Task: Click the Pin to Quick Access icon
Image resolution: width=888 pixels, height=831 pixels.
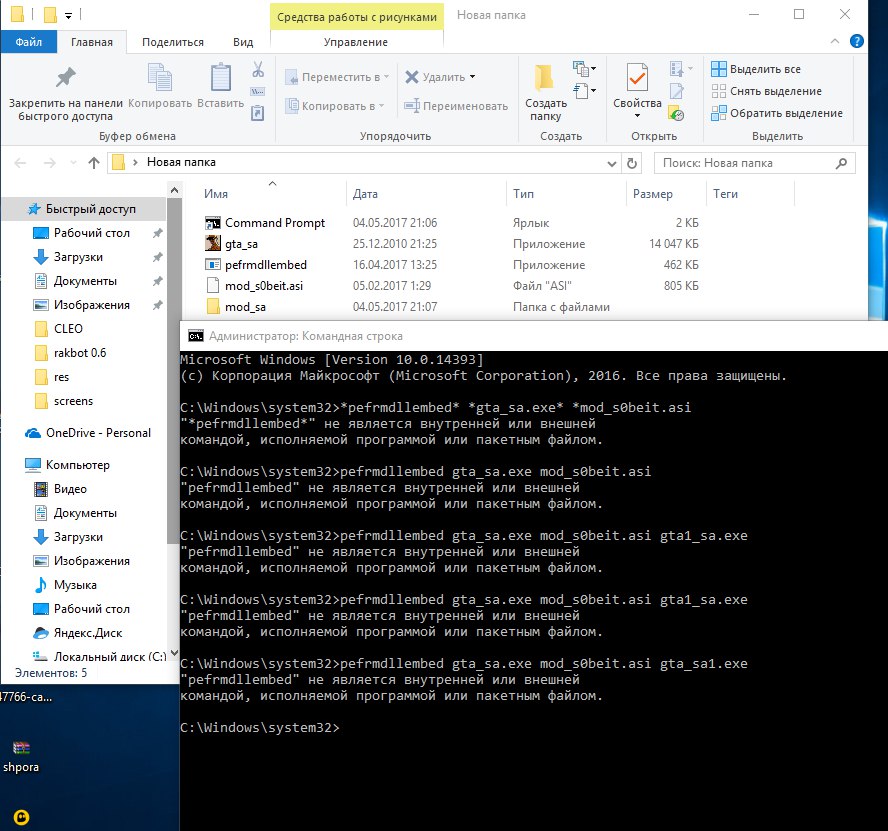Action: point(66,78)
